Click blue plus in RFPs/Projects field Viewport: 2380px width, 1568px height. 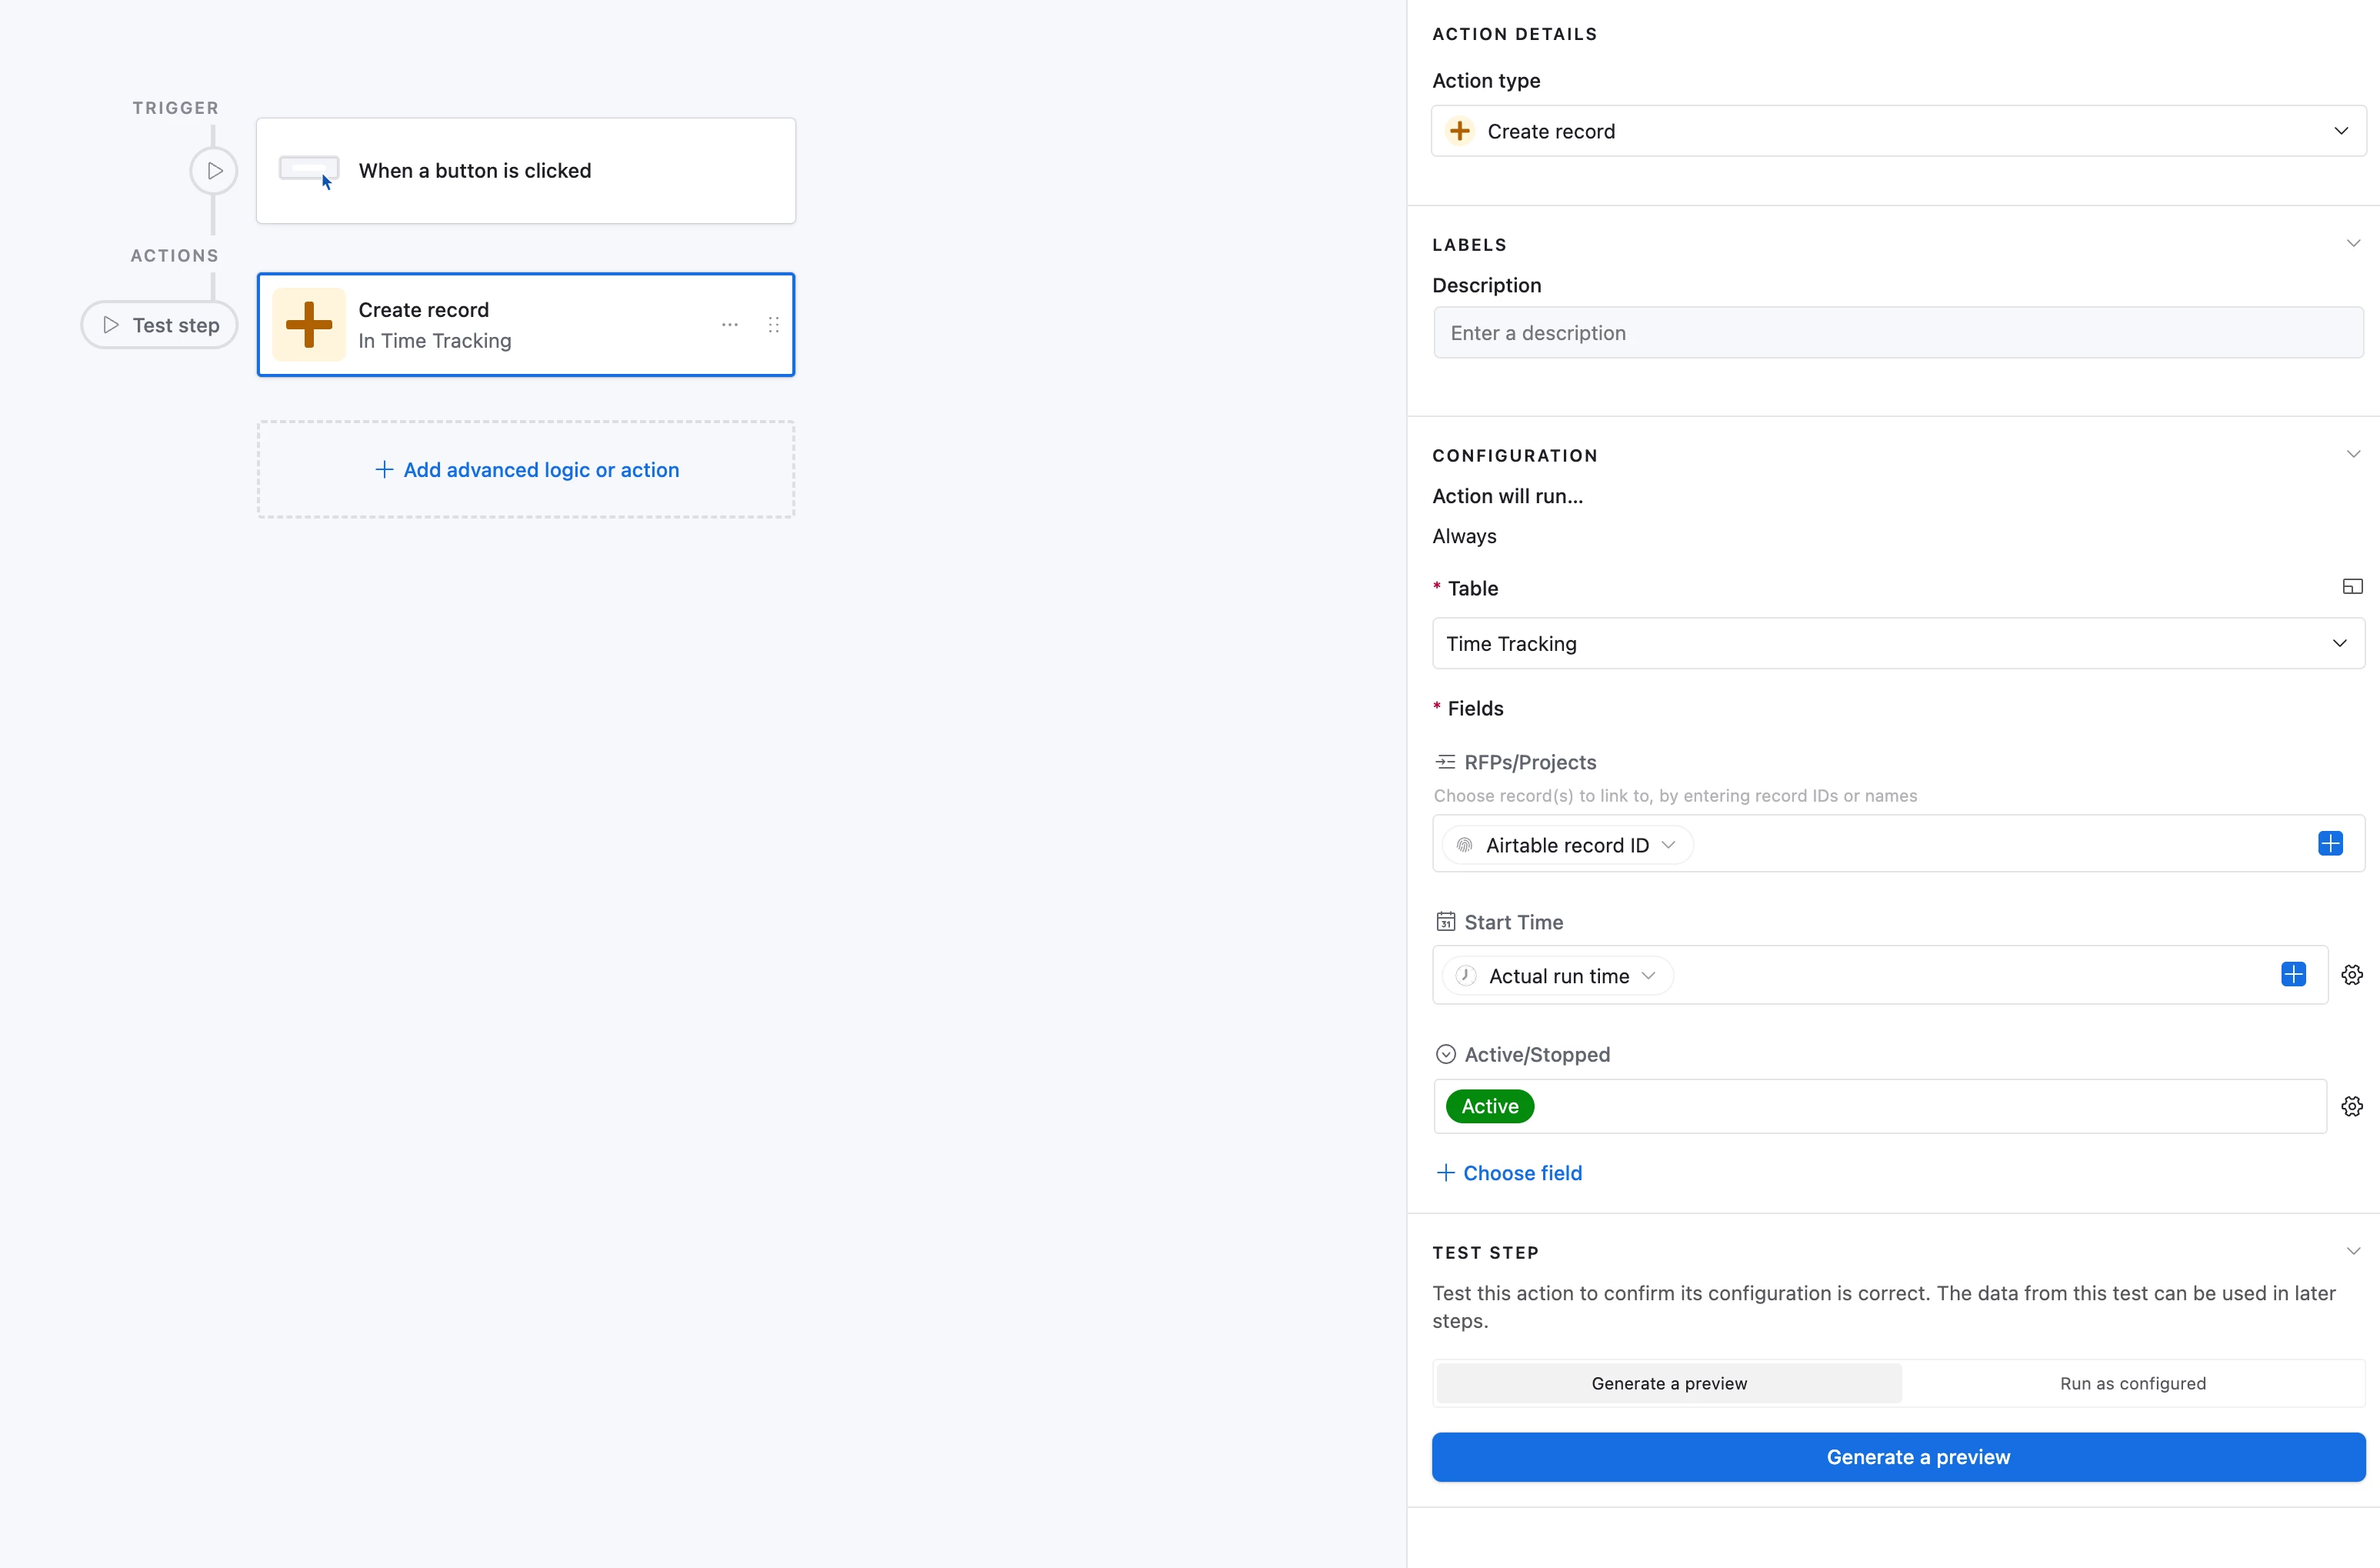click(2330, 844)
